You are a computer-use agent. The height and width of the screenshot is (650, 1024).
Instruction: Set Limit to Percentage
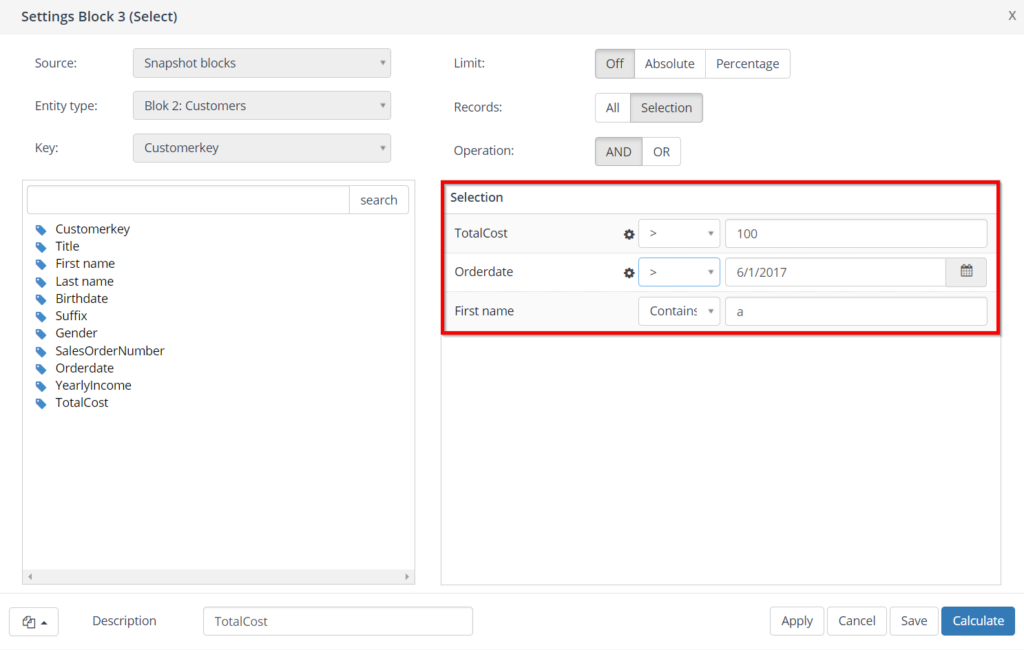(x=747, y=63)
